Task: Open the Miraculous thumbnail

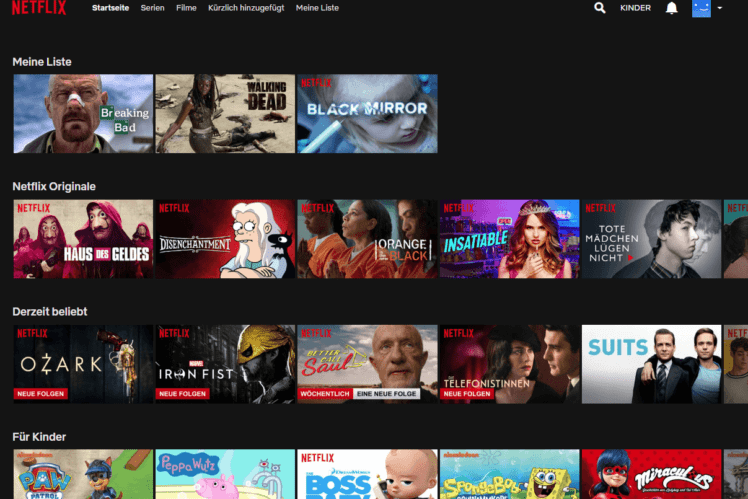Action: pos(652,474)
